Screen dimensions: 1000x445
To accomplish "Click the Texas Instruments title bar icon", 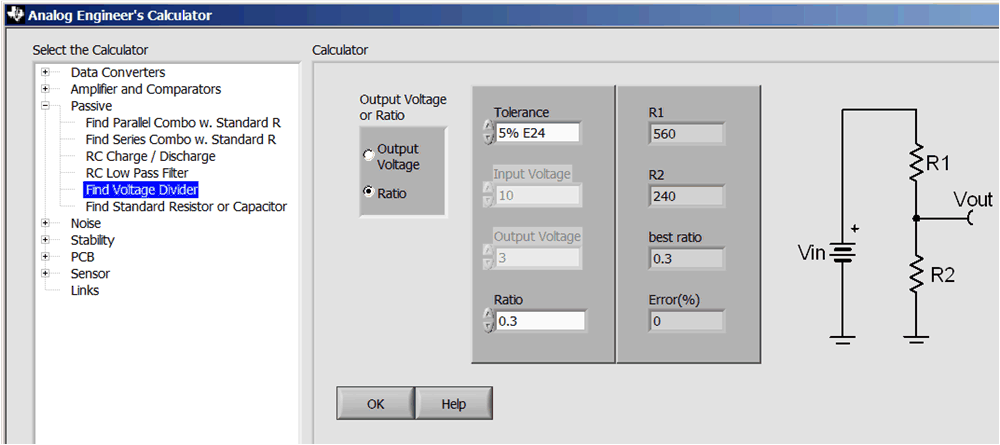I will pos(13,14).
